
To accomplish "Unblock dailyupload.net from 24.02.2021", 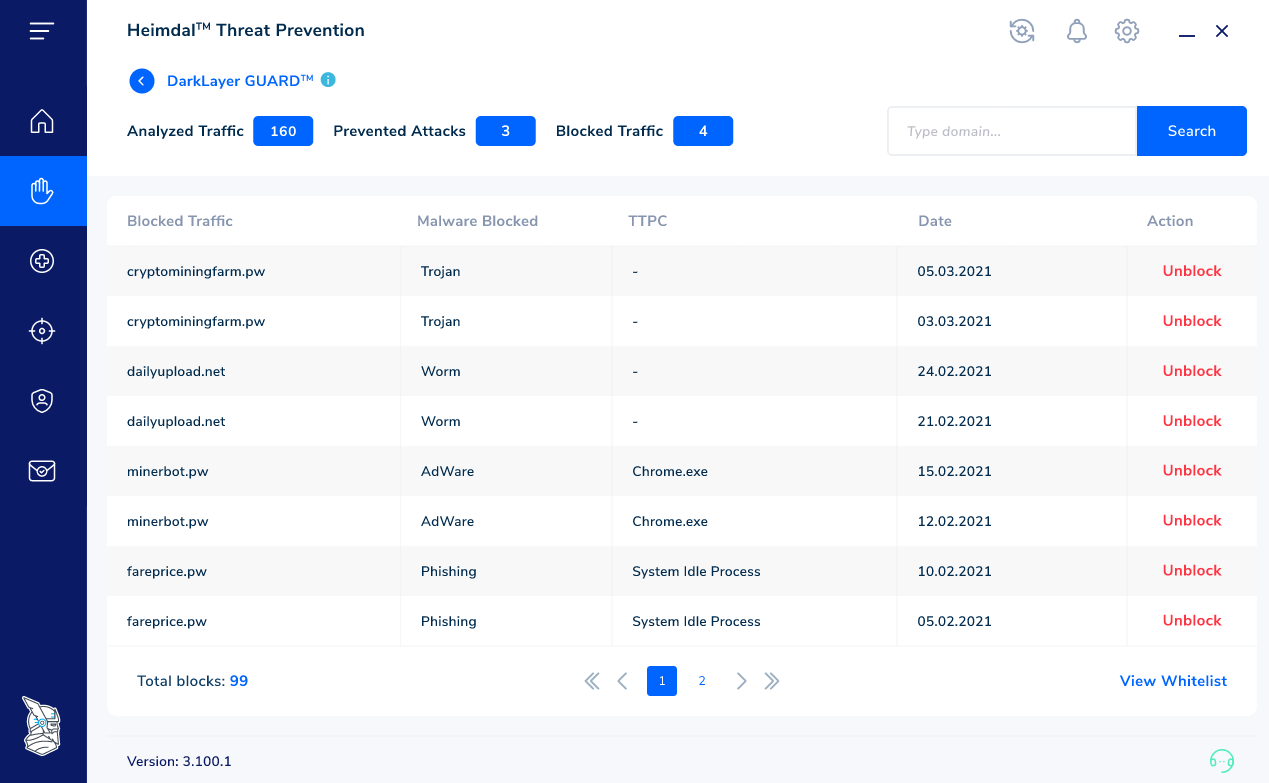I will coord(1192,371).
